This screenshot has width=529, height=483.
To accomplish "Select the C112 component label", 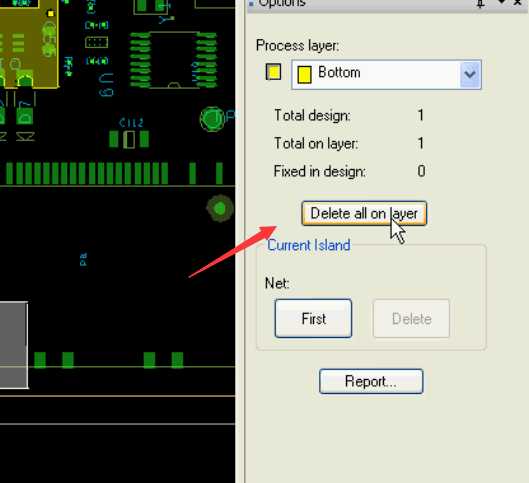I will point(131,123).
